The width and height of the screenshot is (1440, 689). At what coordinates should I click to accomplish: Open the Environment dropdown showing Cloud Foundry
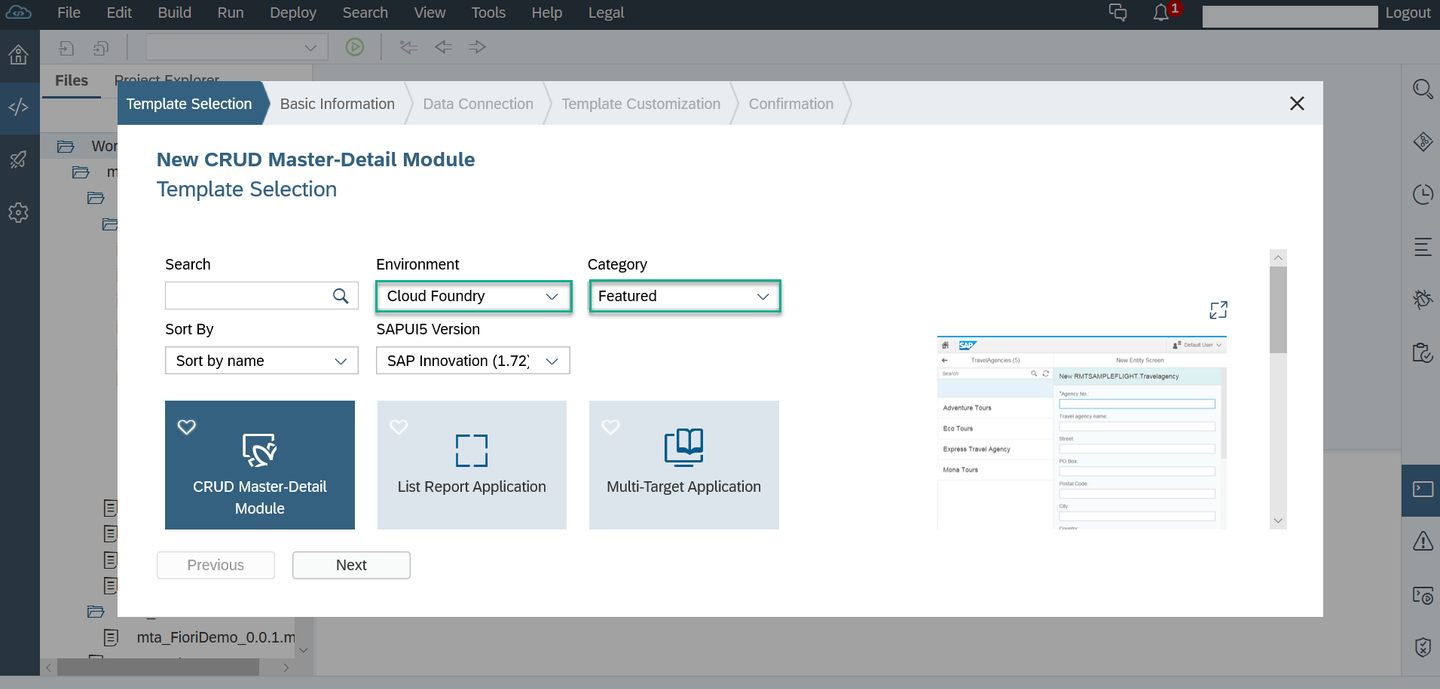(473, 296)
